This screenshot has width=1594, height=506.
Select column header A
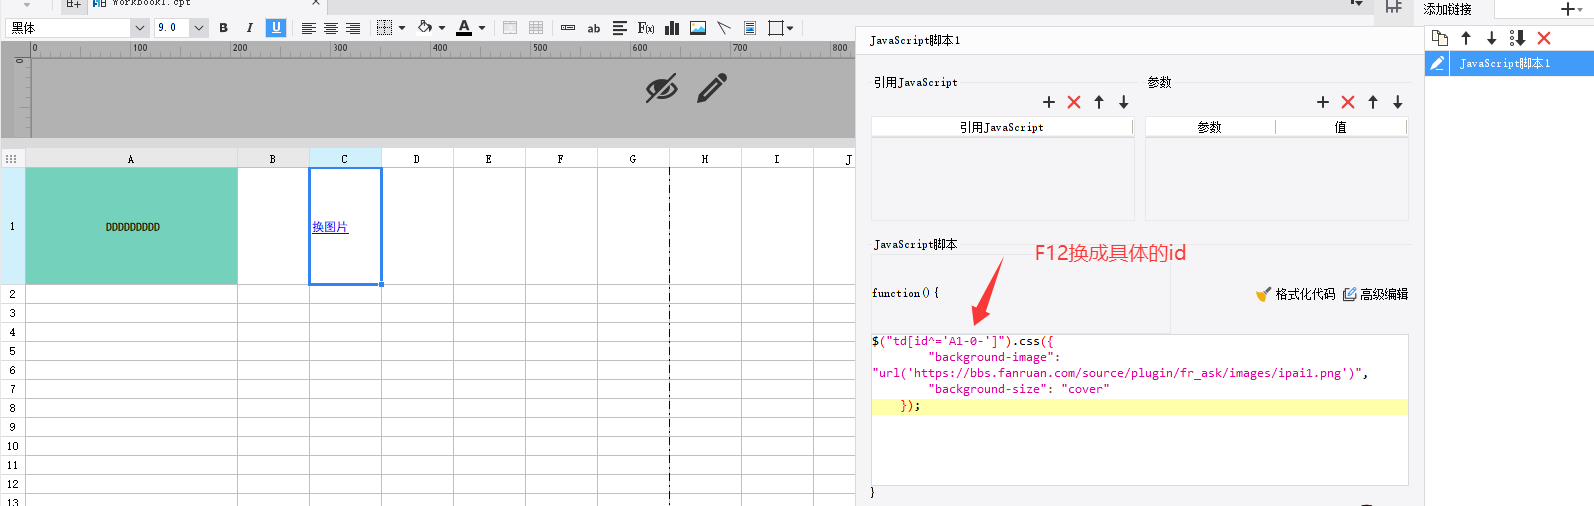pyautogui.click(x=131, y=158)
